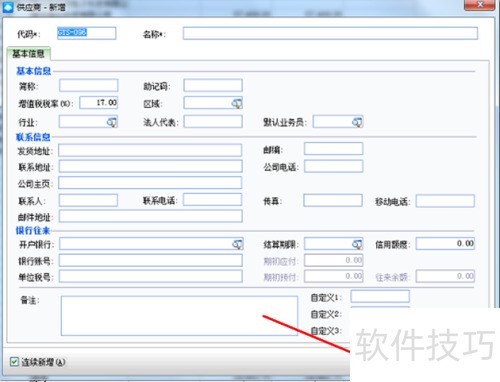Click the 联系信息 section heading

[x=33, y=137]
